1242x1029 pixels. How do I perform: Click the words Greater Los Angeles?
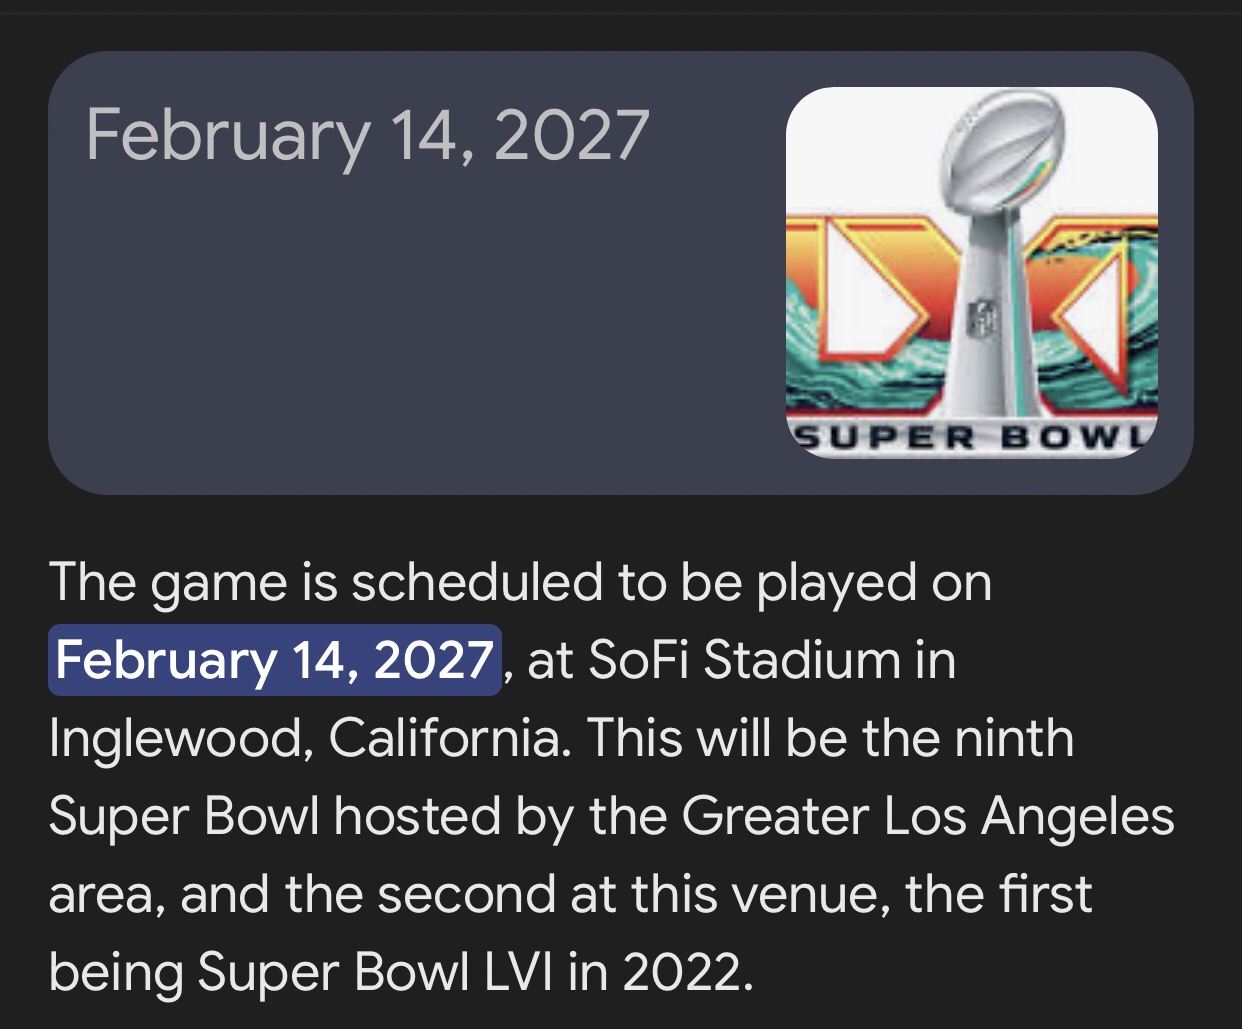tap(928, 816)
